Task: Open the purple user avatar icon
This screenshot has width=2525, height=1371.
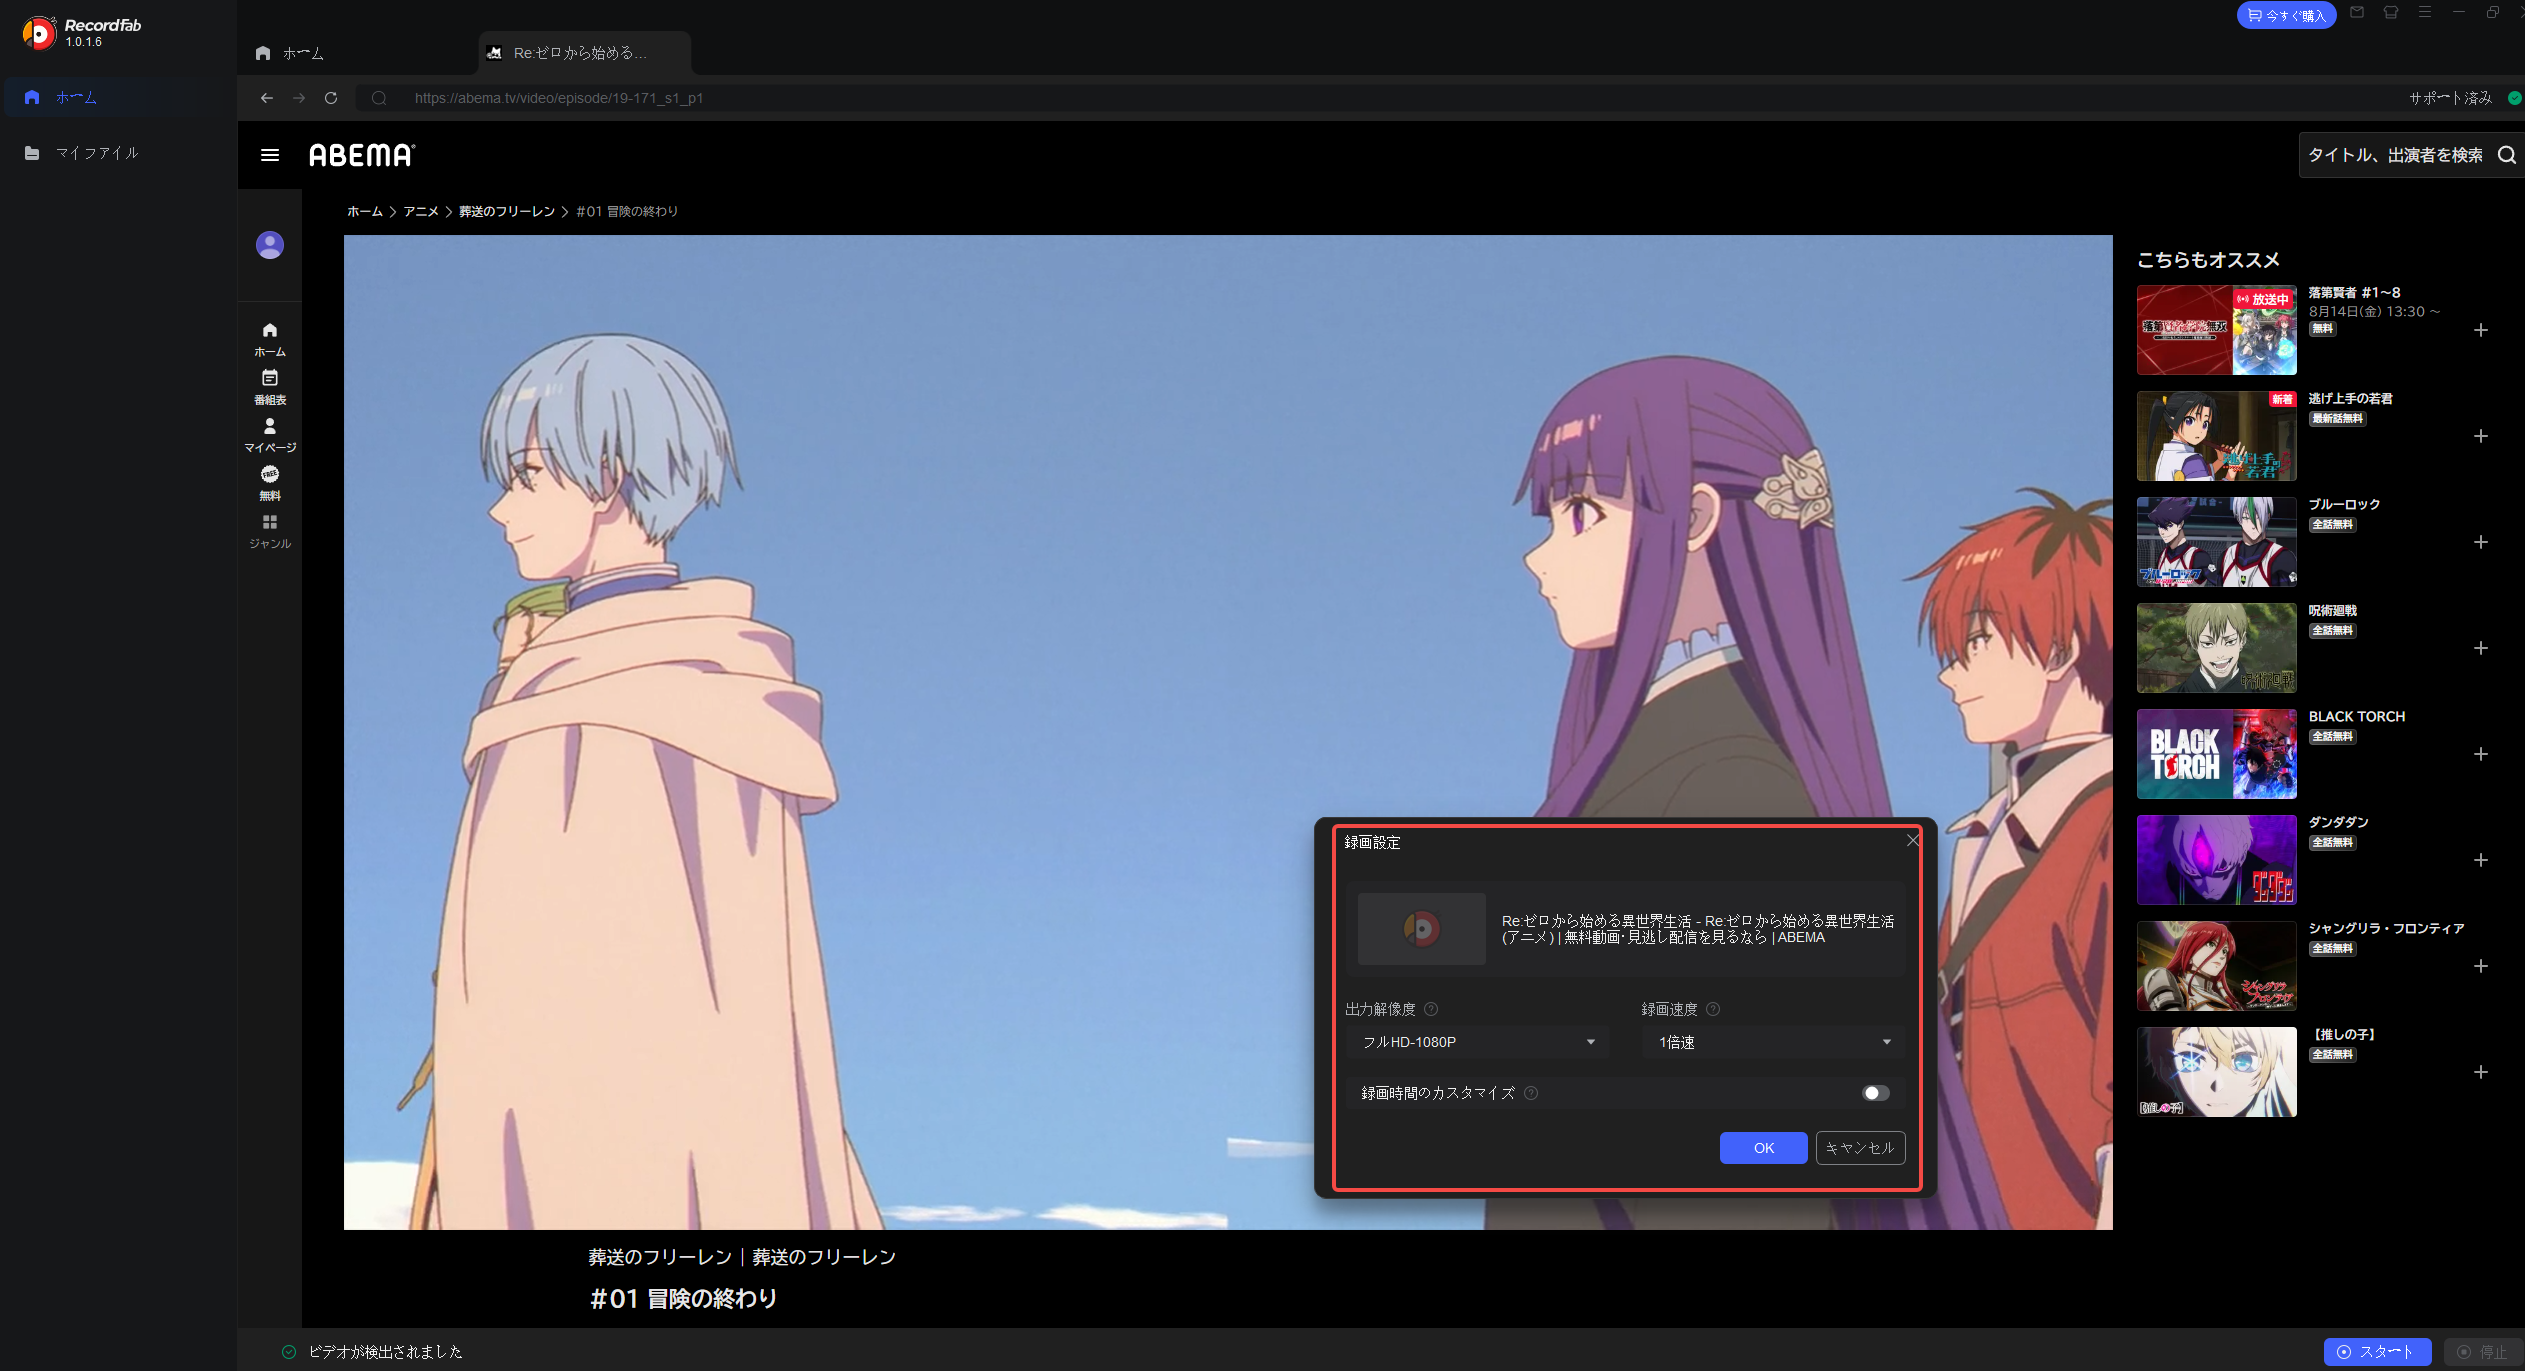Action: tap(270, 245)
